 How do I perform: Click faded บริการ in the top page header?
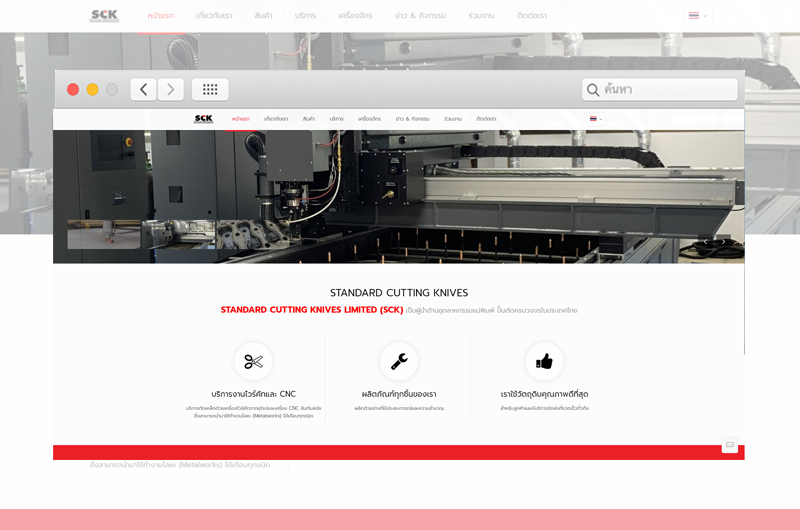click(x=305, y=16)
